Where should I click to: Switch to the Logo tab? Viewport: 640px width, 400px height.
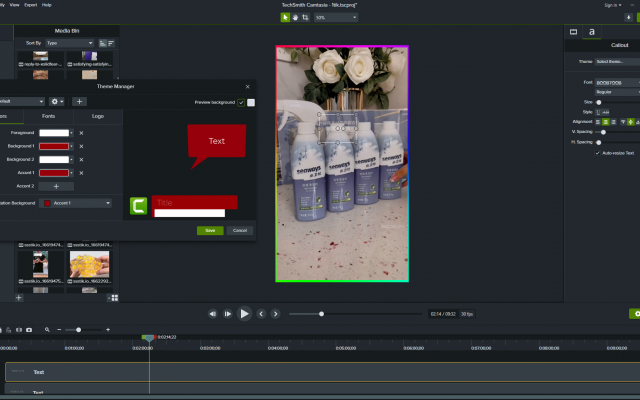click(98, 116)
